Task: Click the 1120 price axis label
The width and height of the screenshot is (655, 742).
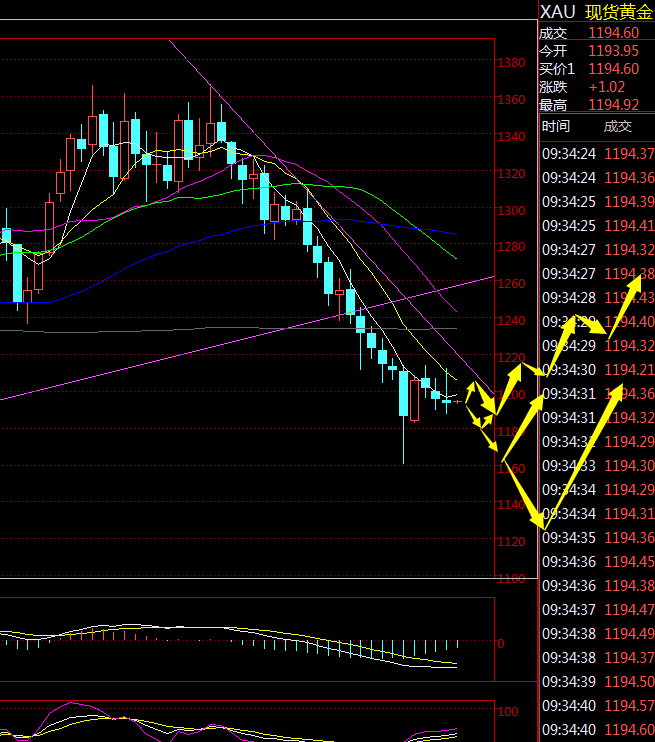Action: coord(511,542)
